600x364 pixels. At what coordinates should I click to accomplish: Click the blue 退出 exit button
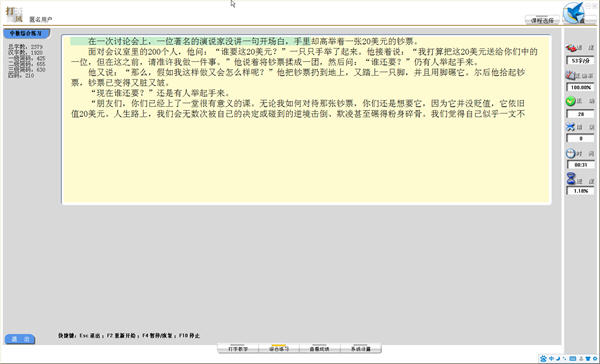coord(20,339)
